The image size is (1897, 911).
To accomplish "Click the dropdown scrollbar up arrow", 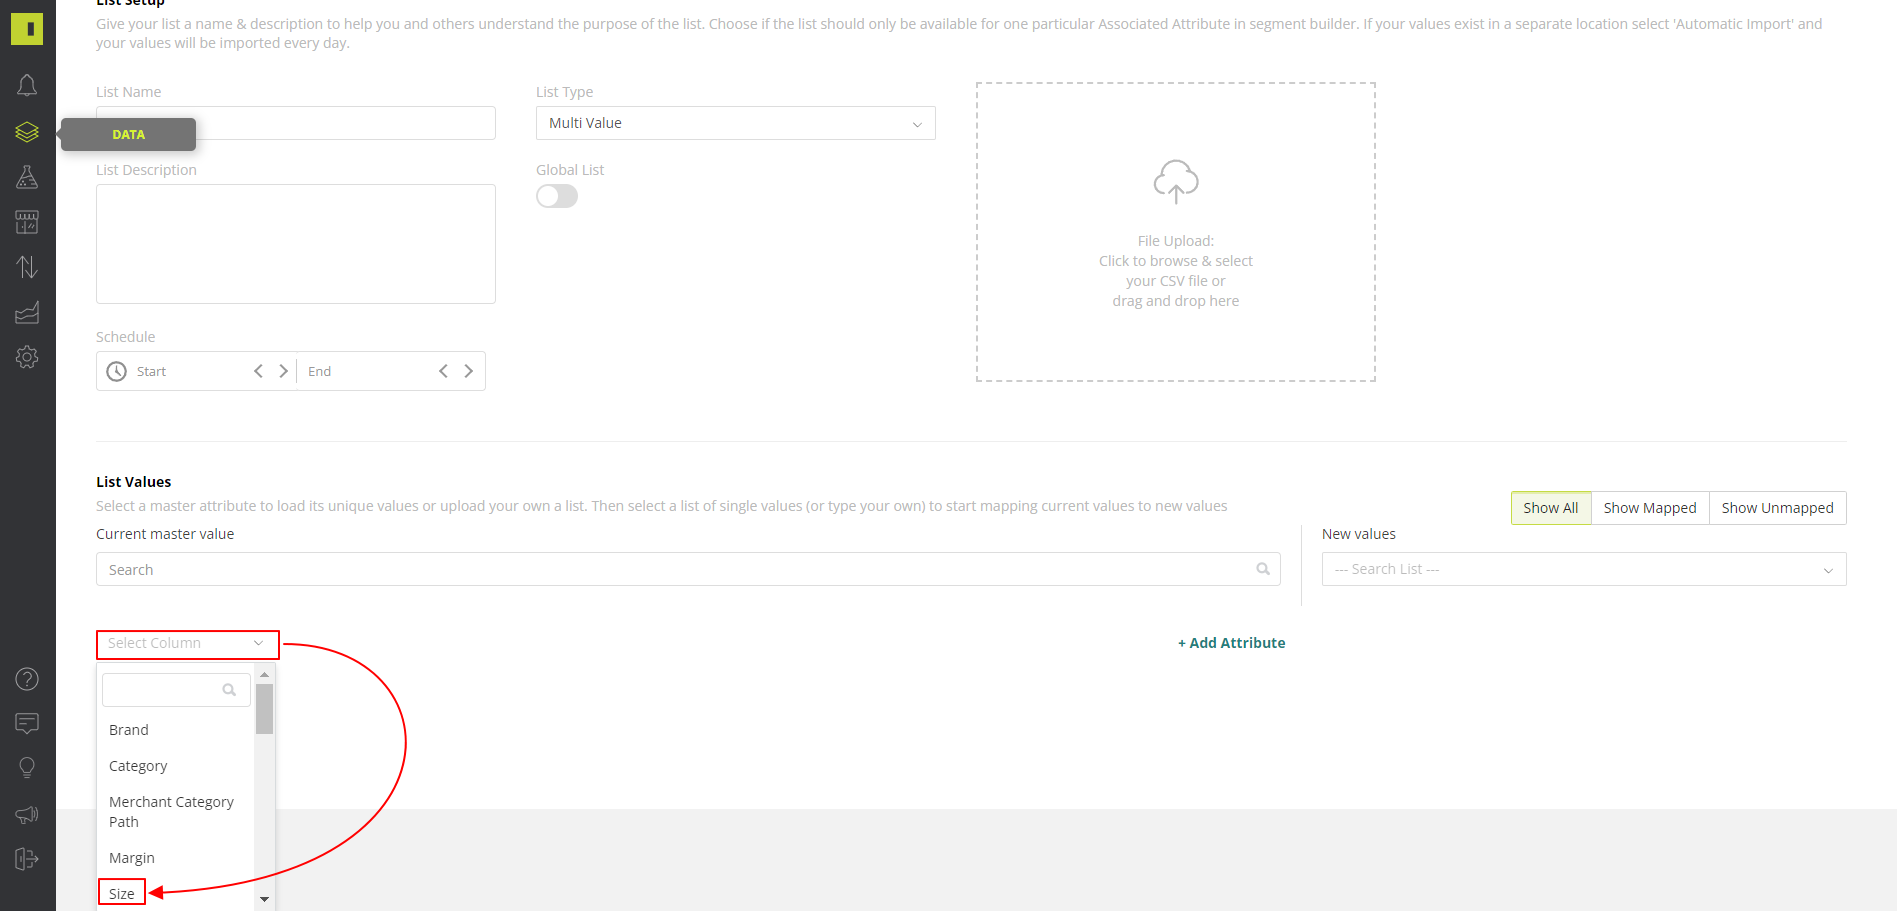I will [264, 675].
